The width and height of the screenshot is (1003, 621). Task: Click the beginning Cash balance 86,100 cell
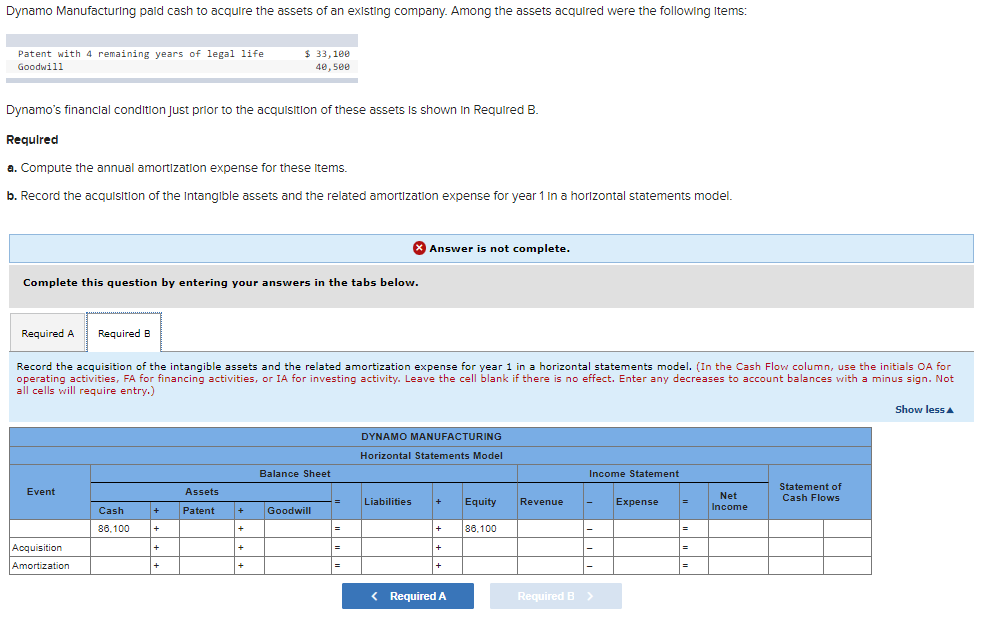(x=120, y=528)
